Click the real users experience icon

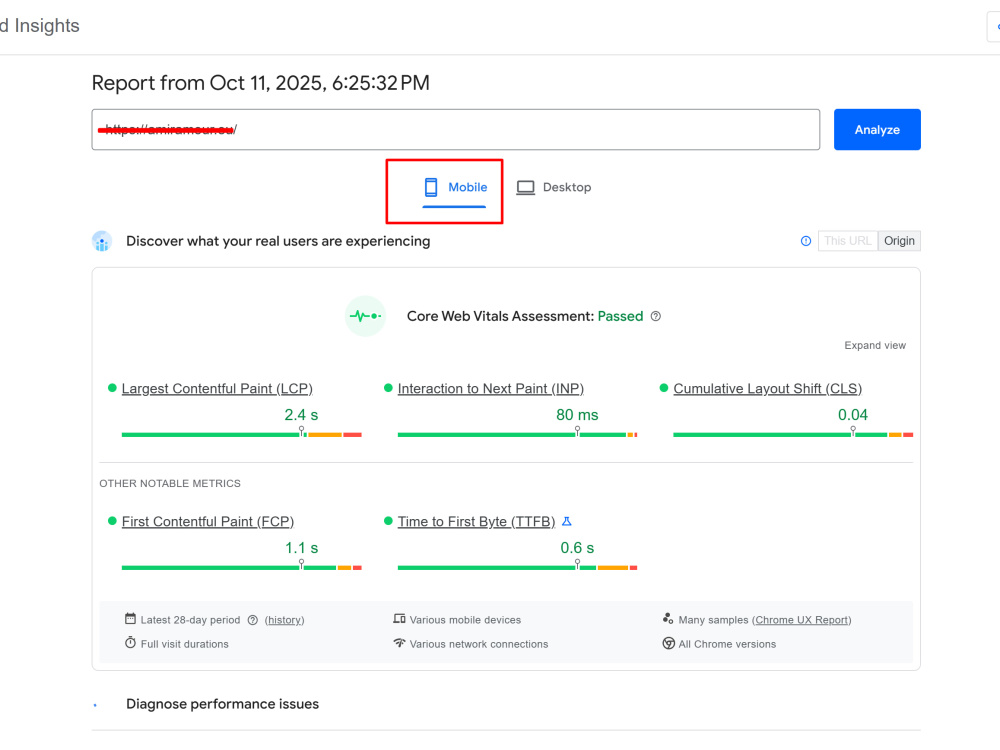pos(102,241)
